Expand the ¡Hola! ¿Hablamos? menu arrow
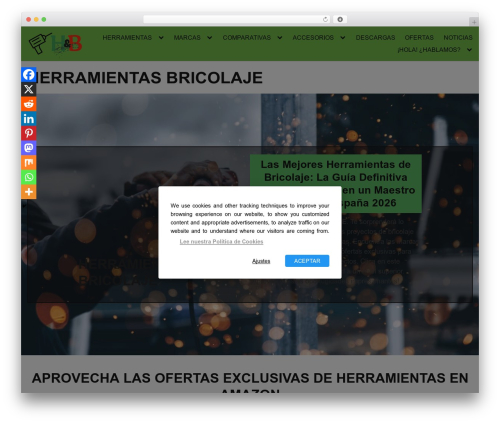The width and height of the screenshot is (500, 423). (469, 50)
